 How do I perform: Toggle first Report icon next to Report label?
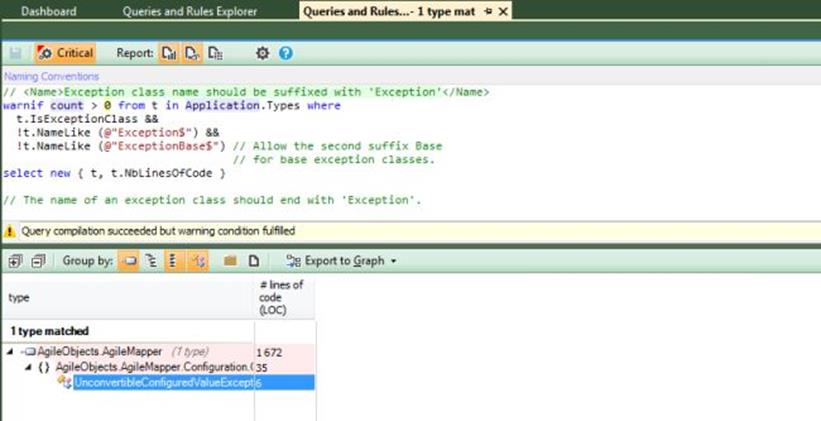[169, 53]
